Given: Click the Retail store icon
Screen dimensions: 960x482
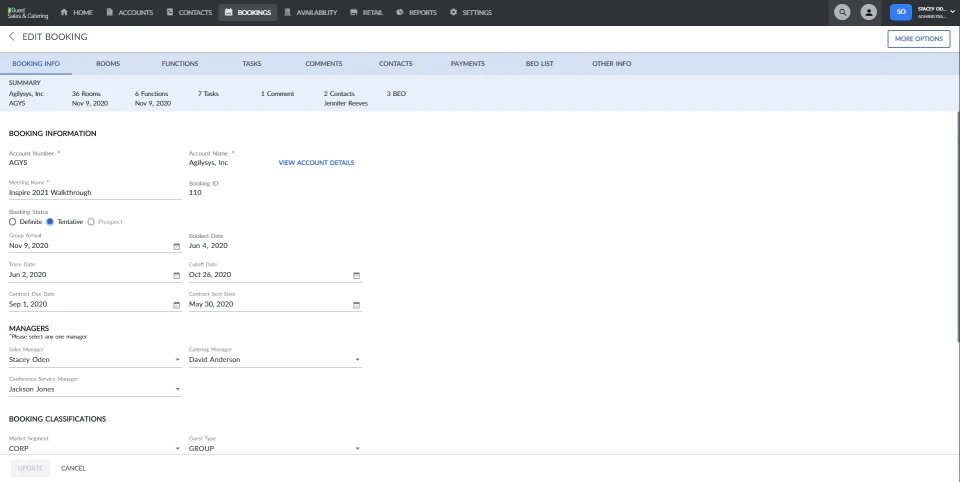Looking at the screenshot, I should coord(353,12).
